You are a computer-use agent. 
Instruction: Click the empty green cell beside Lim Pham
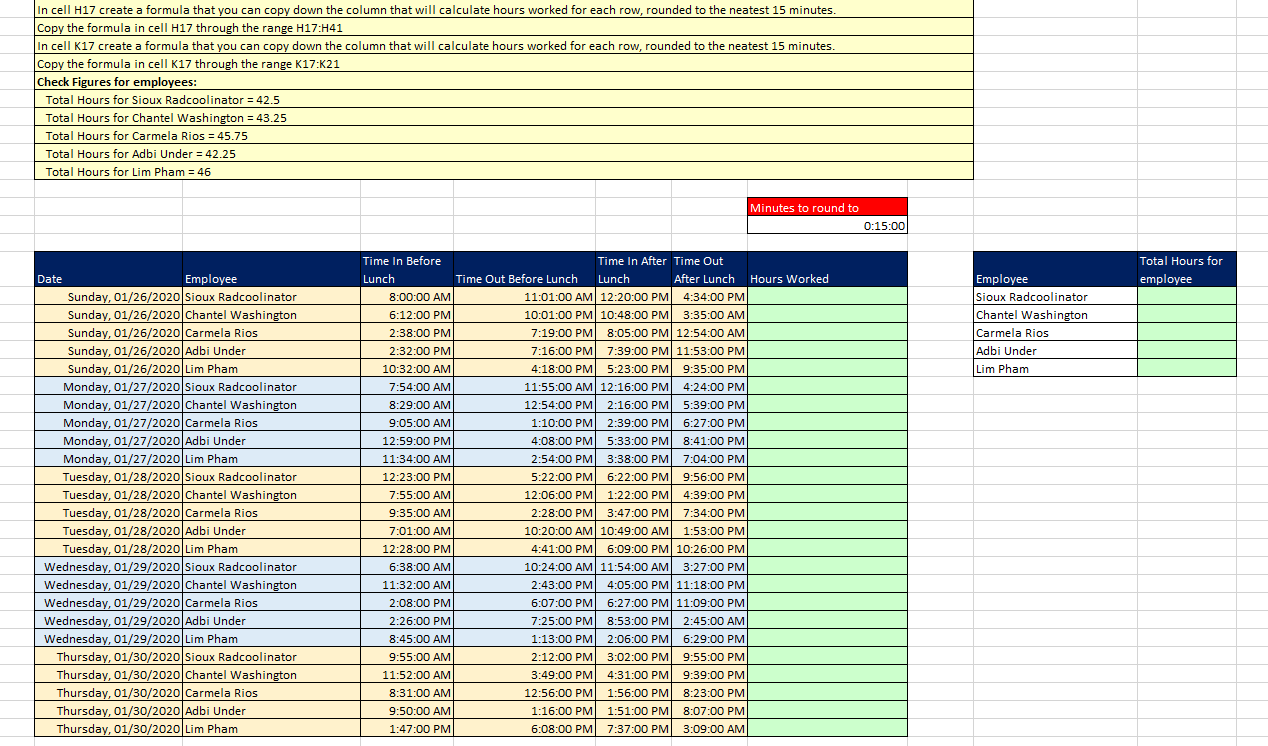(1186, 368)
